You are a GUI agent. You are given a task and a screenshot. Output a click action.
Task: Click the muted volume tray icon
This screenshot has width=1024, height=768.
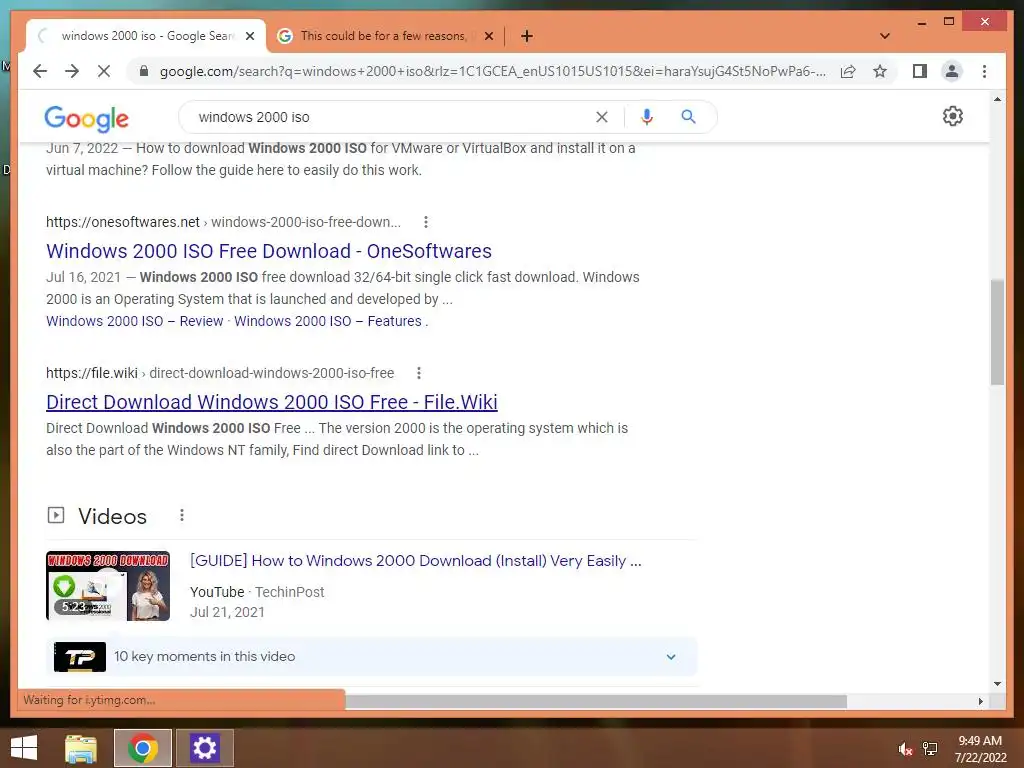coord(904,749)
